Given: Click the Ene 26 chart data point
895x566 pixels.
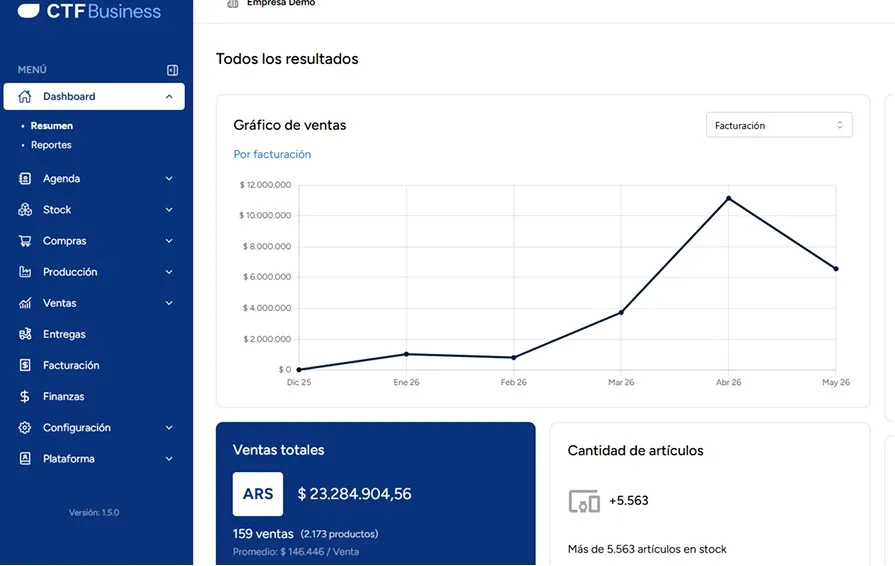Looking at the screenshot, I should 406,354.
